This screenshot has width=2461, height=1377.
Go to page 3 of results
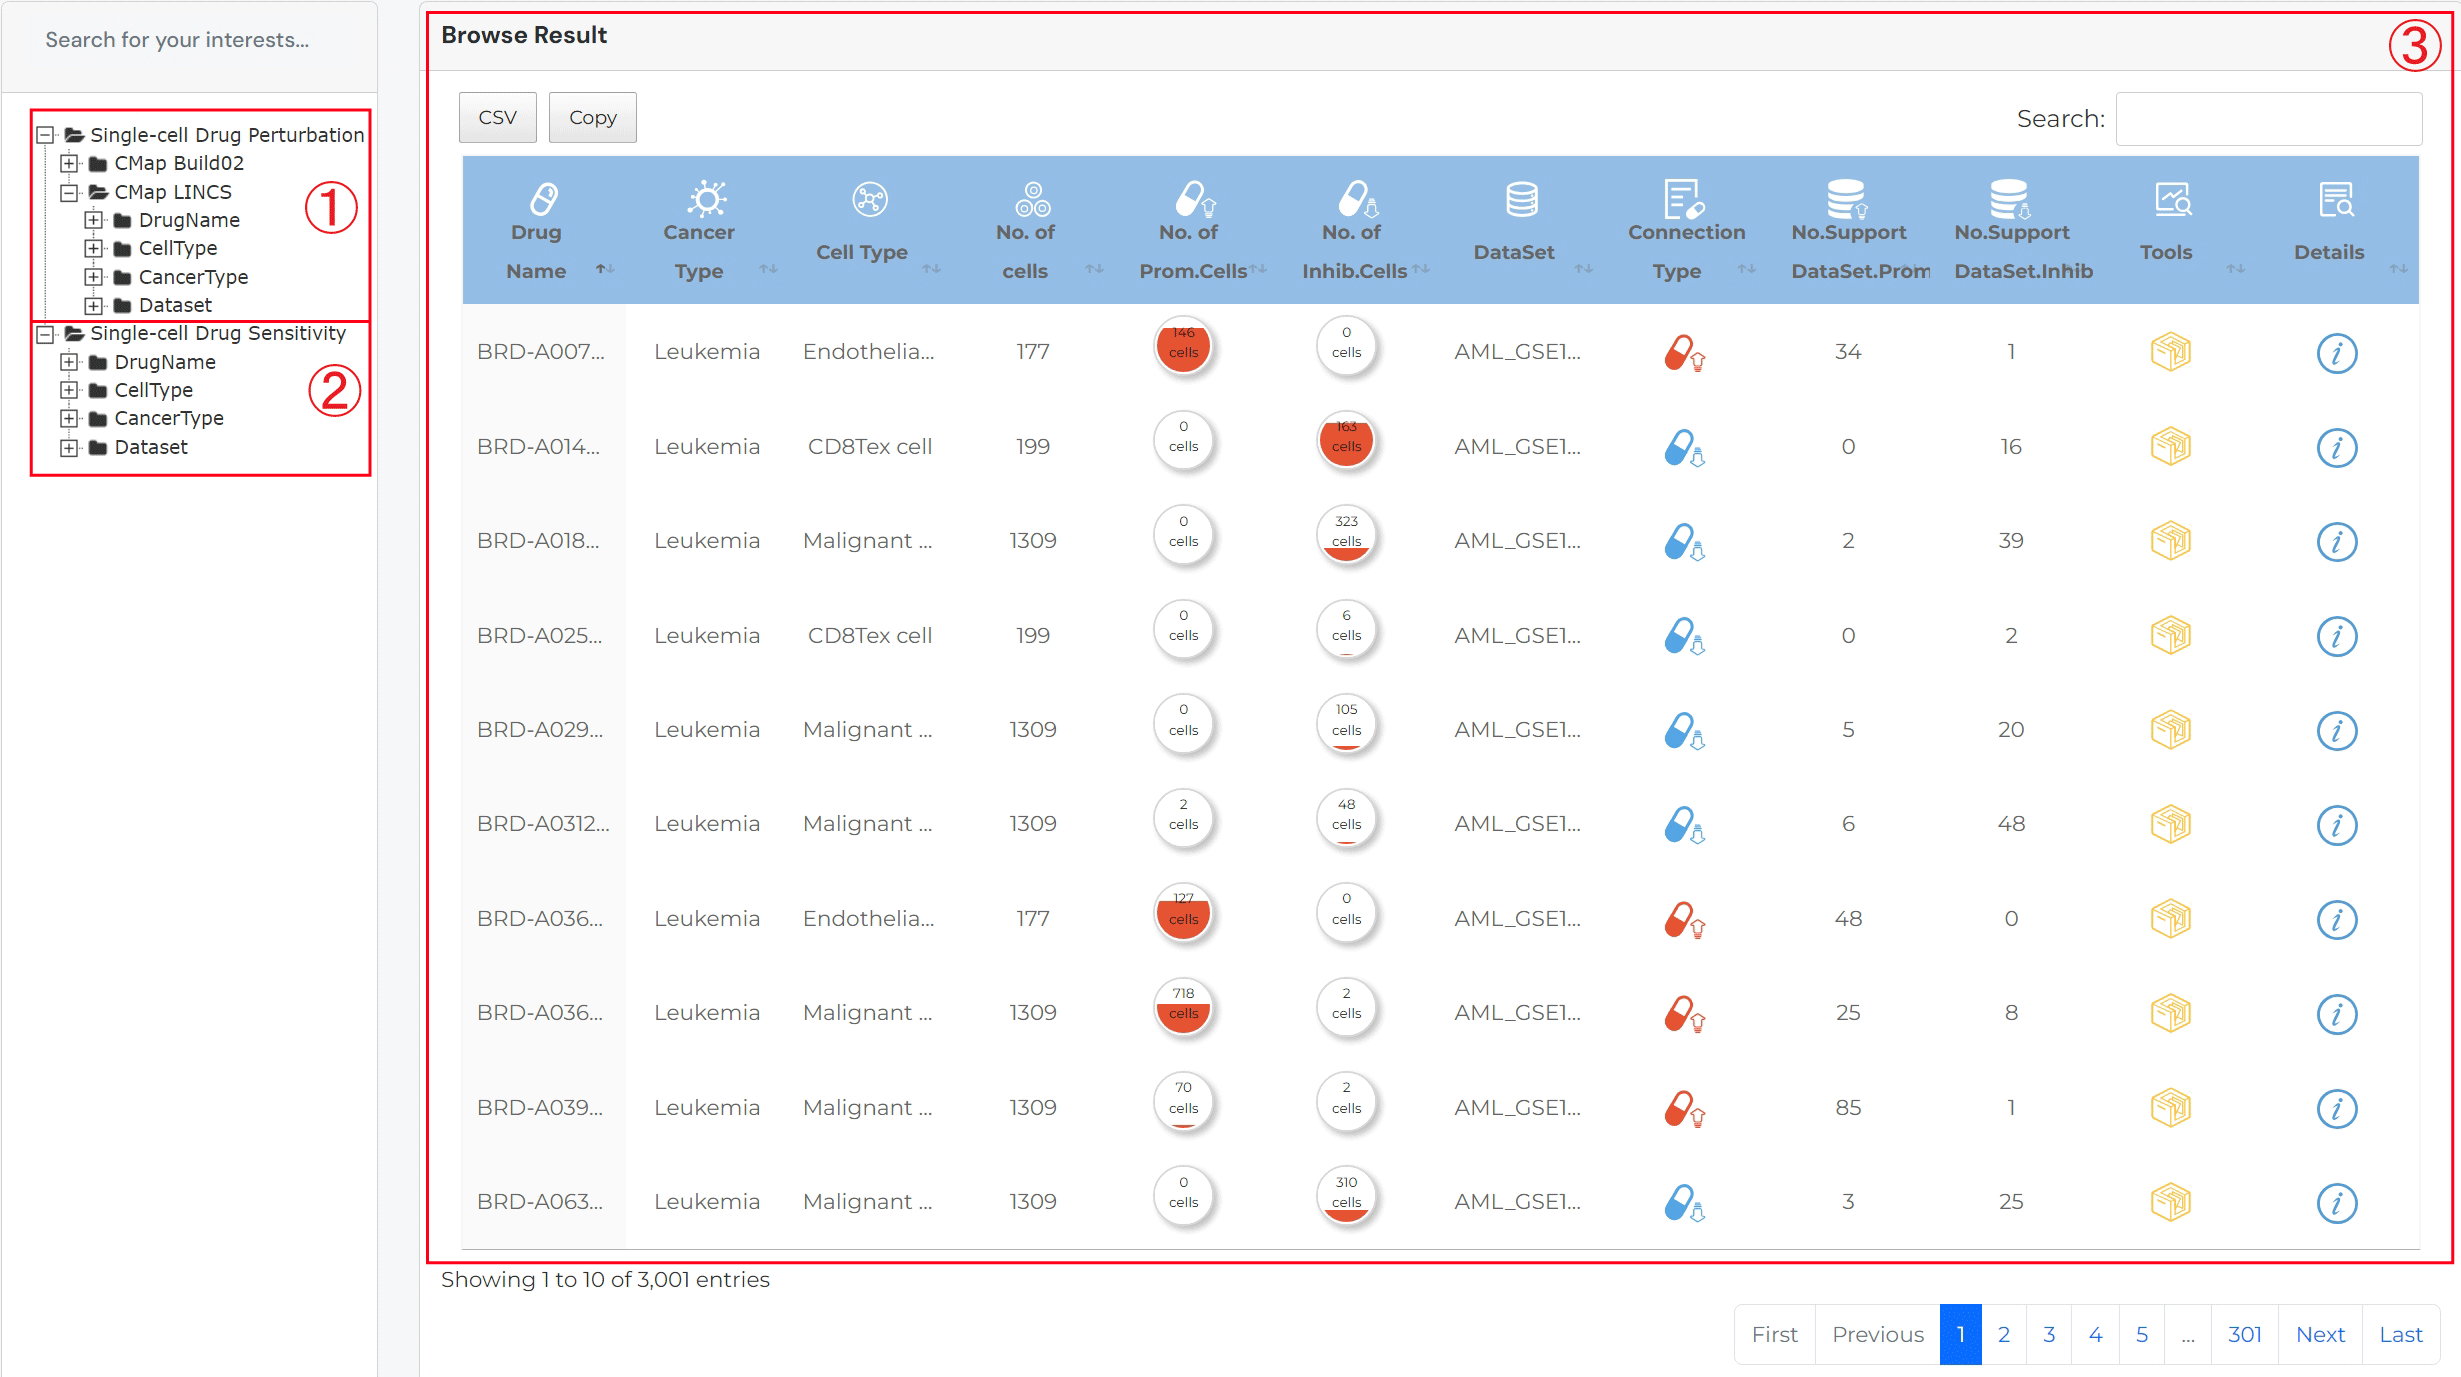(2049, 1334)
